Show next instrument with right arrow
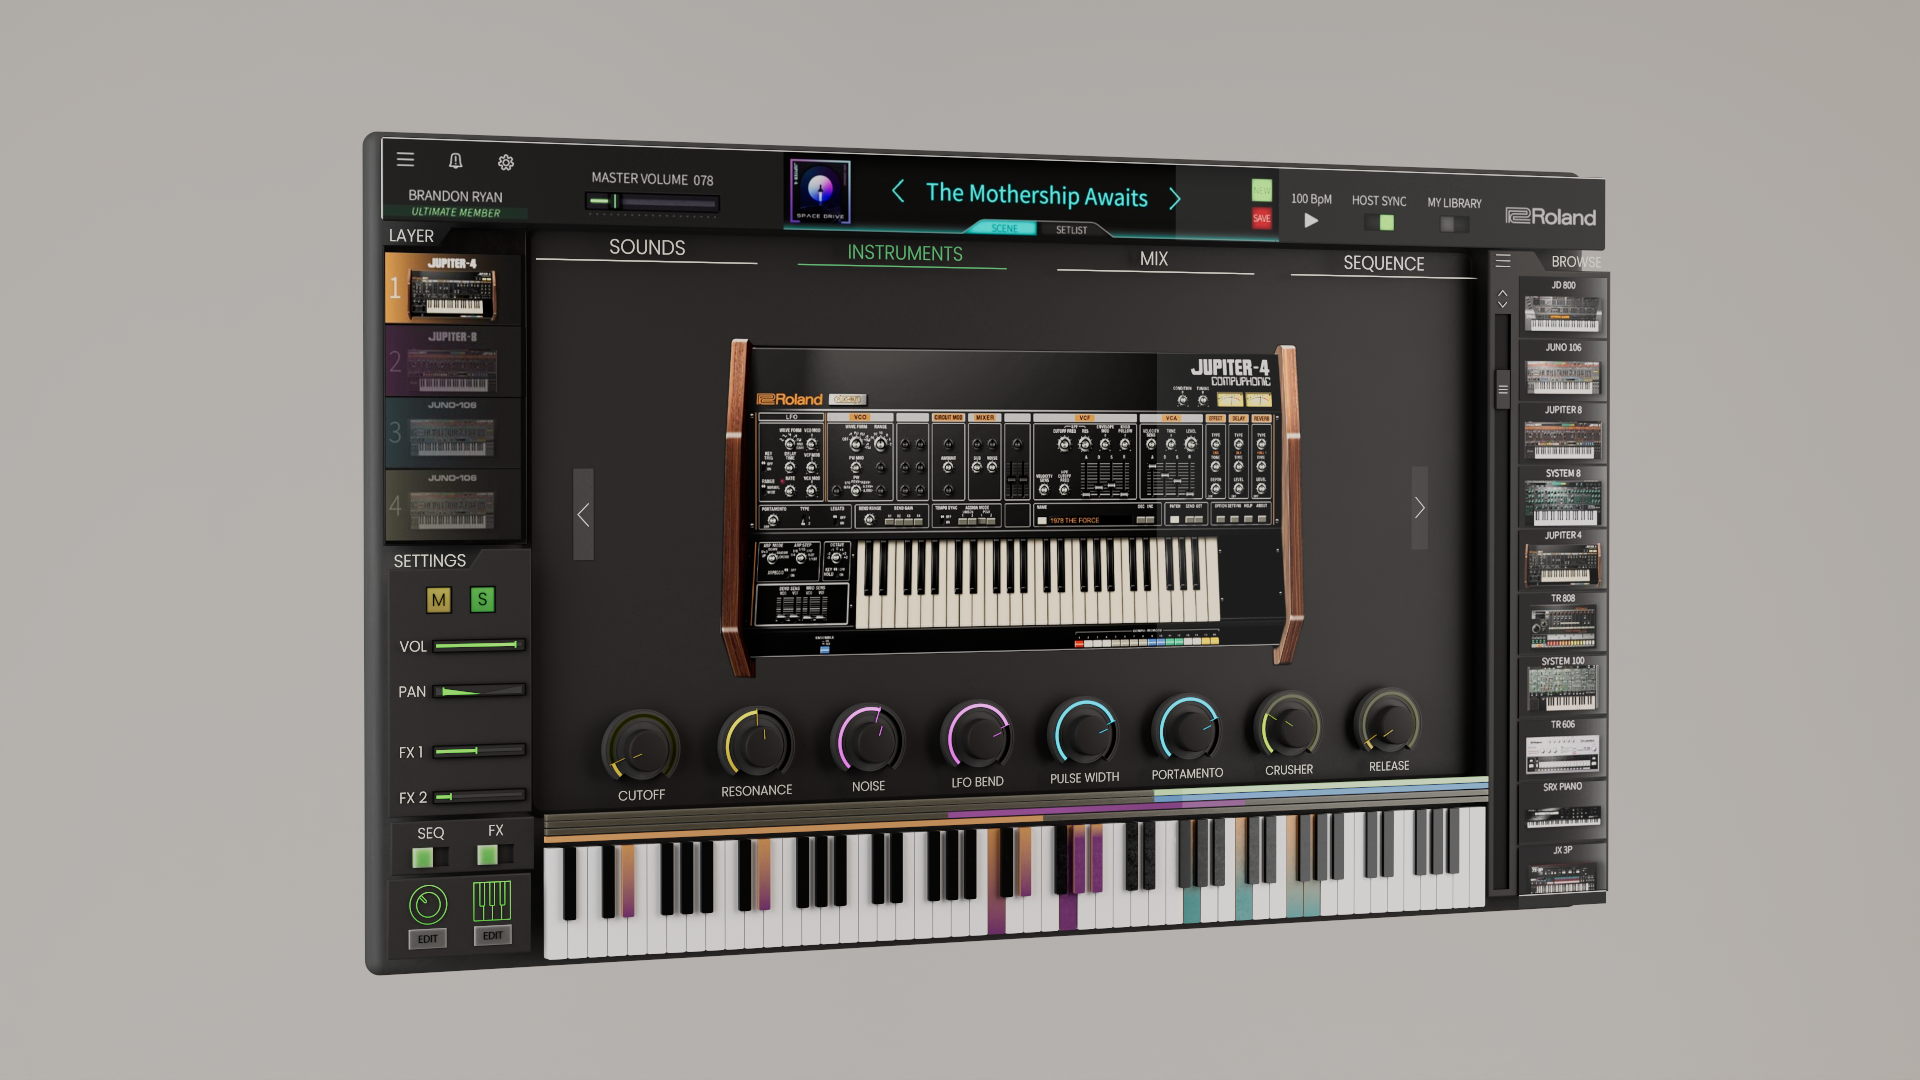Image resolution: width=1920 pixels, height=1080 pixels. coord(1419,507)
